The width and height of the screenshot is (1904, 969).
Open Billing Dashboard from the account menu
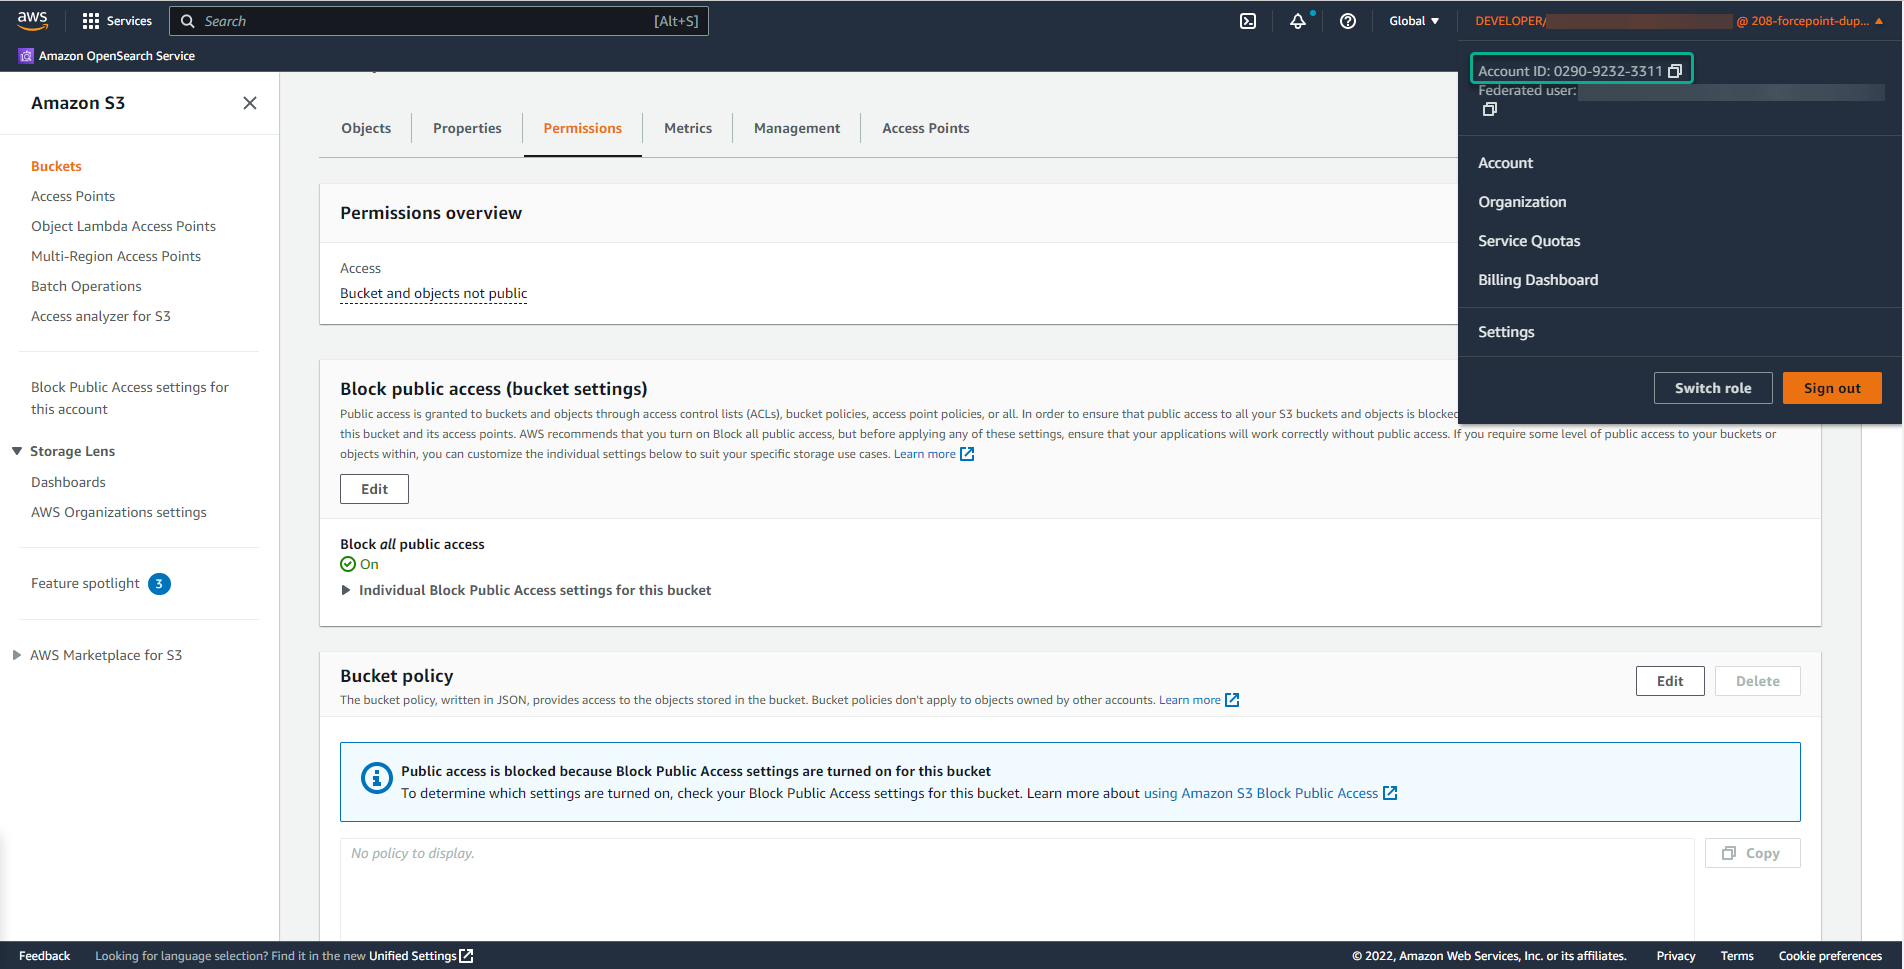pos(1538,280)
